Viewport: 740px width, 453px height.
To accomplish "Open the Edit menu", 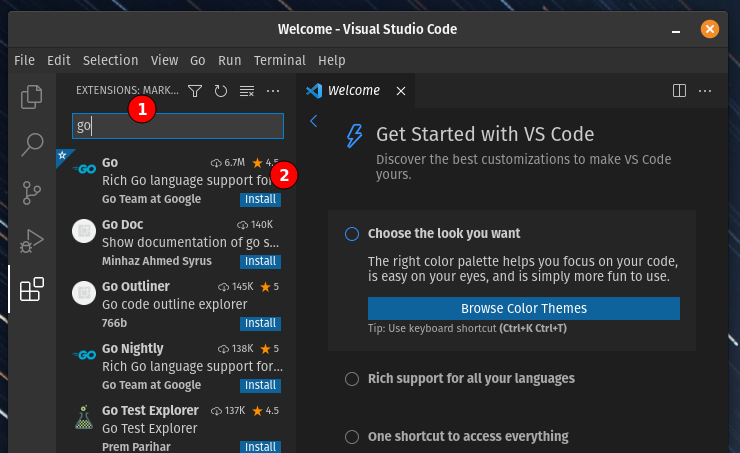I will (x=59, y=60).
